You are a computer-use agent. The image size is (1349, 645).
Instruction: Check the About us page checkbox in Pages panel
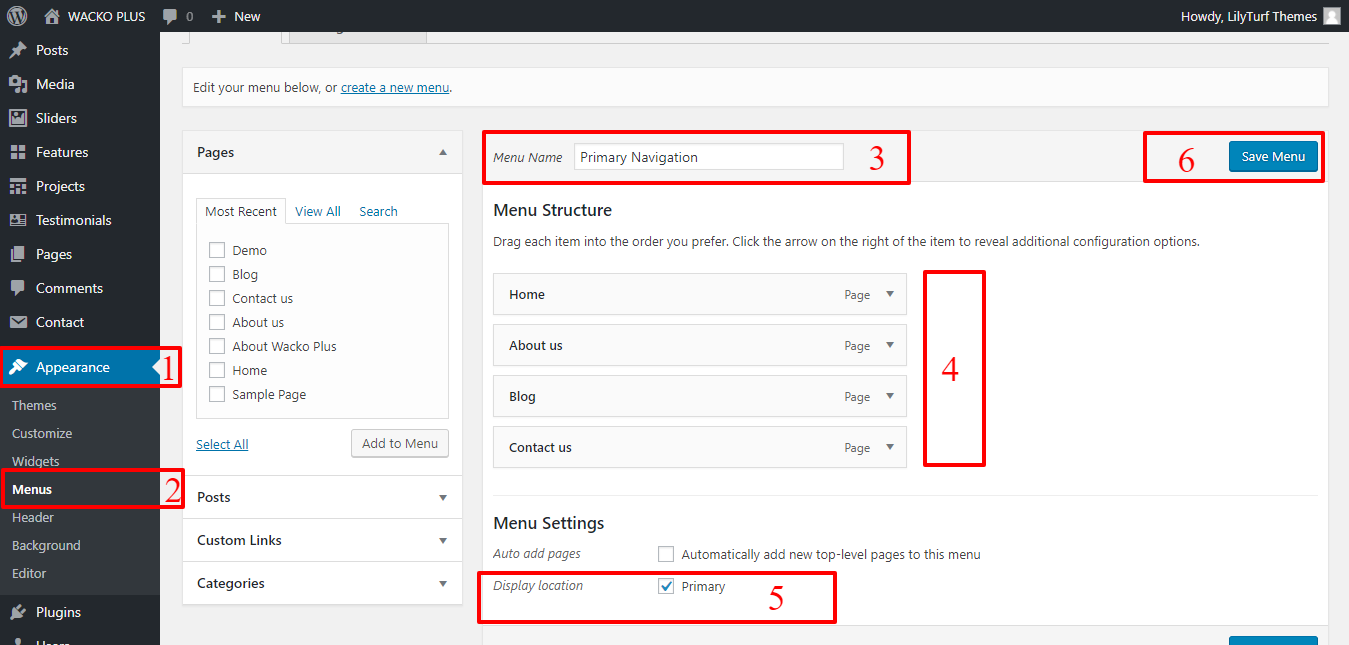(x=217, y=322)
